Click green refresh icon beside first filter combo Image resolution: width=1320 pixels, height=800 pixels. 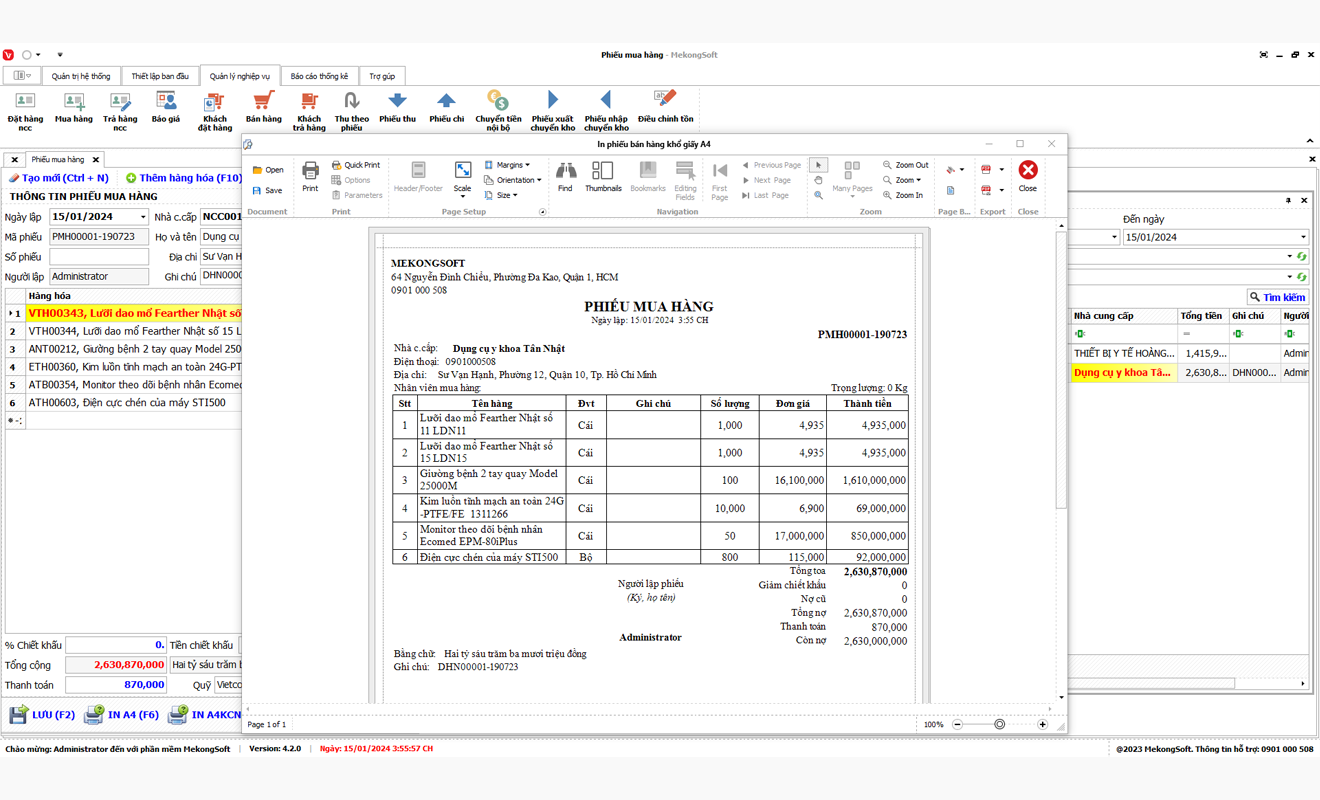coord(1301,257)
